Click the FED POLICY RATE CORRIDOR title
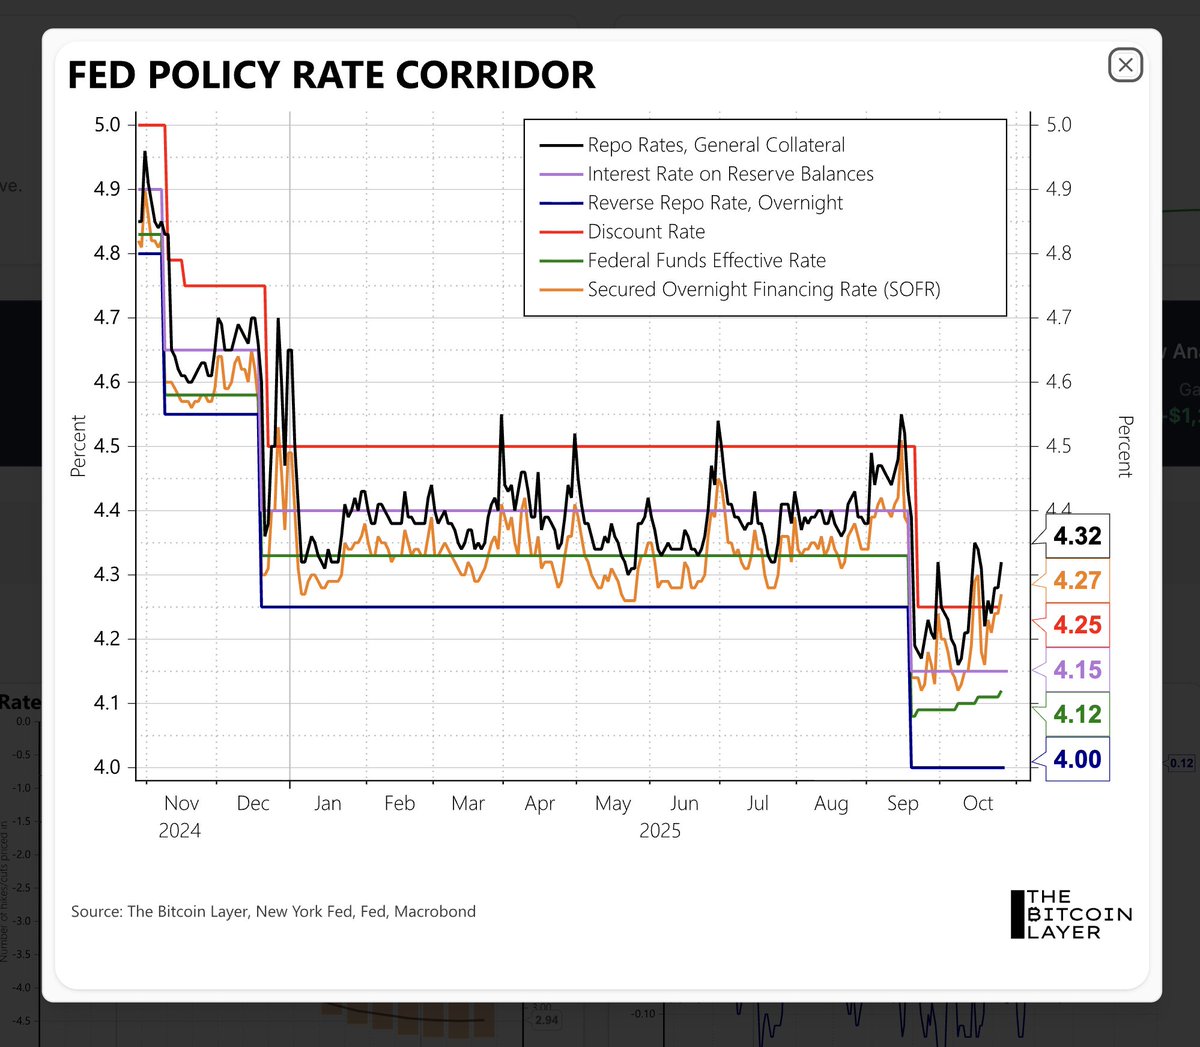Image resolution: width=1200 pixels, height=1047 pixels. point(331,75)
